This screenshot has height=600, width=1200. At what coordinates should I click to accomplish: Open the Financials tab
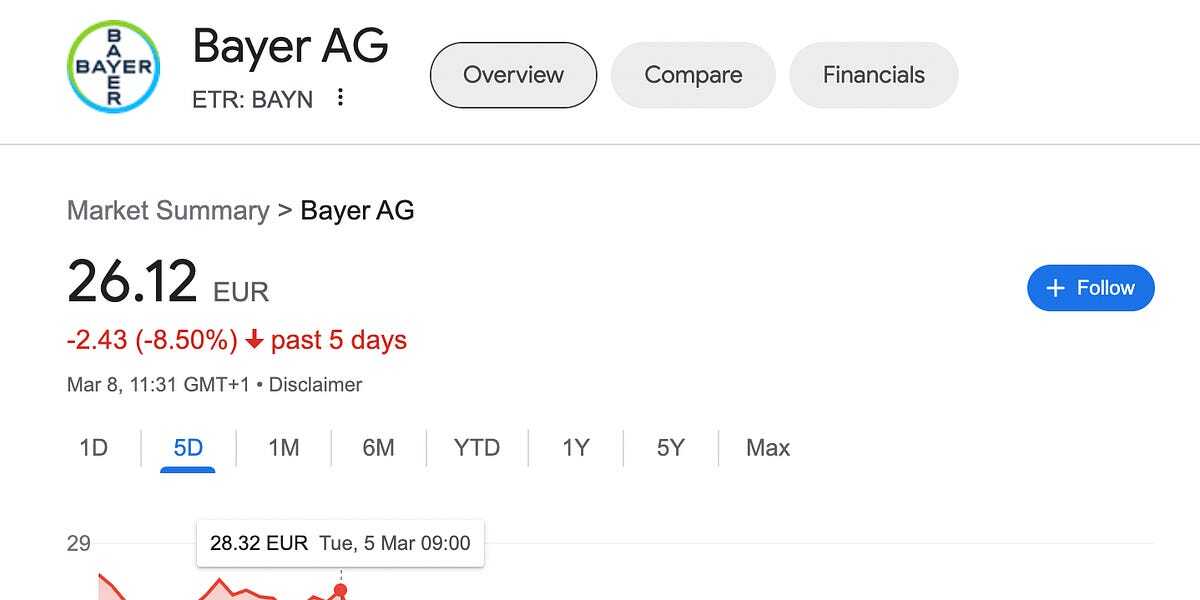[x=874, y=75]
